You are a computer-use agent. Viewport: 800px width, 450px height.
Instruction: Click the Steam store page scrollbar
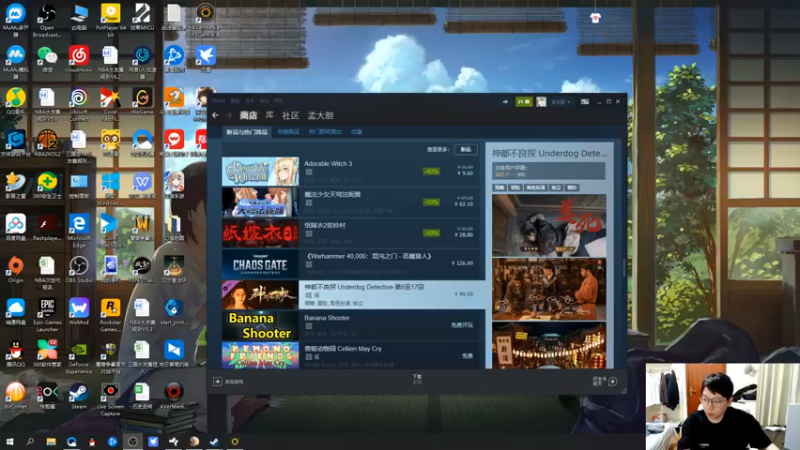click(x=623, y=267)
